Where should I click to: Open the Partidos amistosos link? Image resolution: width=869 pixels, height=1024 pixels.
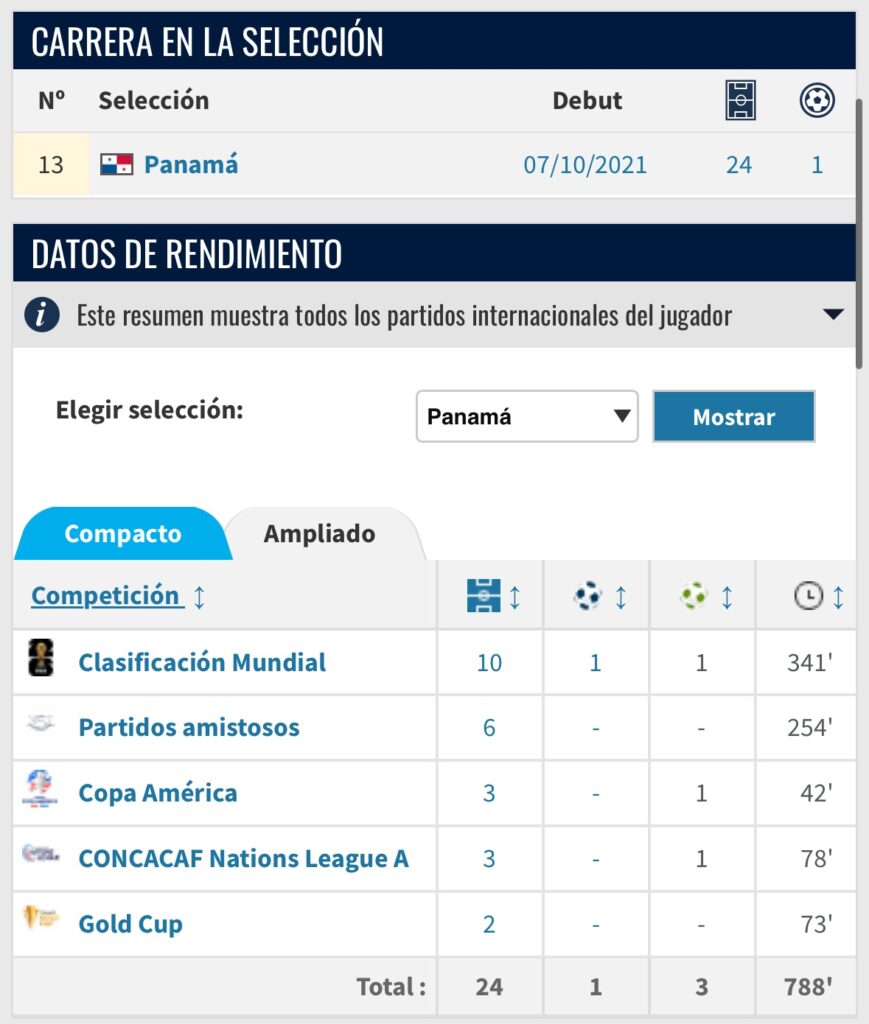[189, 727]
